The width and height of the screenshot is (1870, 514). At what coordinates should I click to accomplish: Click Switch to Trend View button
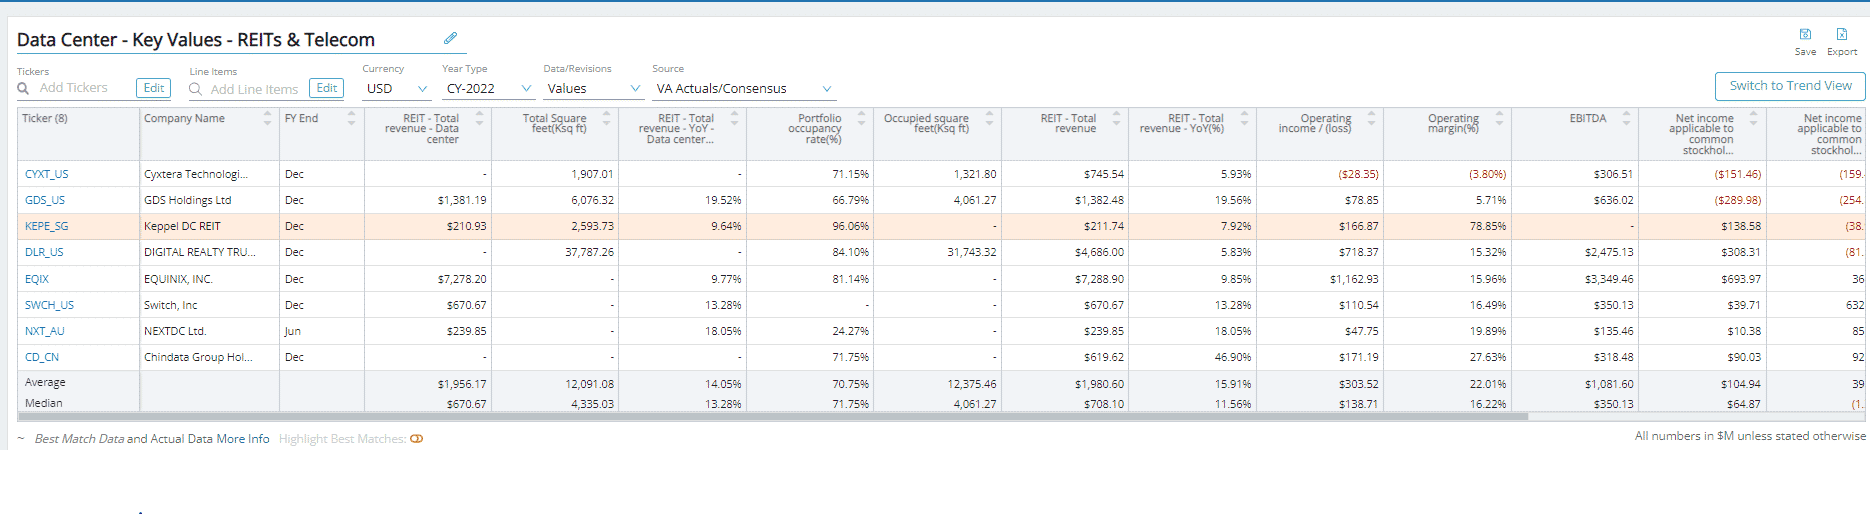[x=1789, y=86]
